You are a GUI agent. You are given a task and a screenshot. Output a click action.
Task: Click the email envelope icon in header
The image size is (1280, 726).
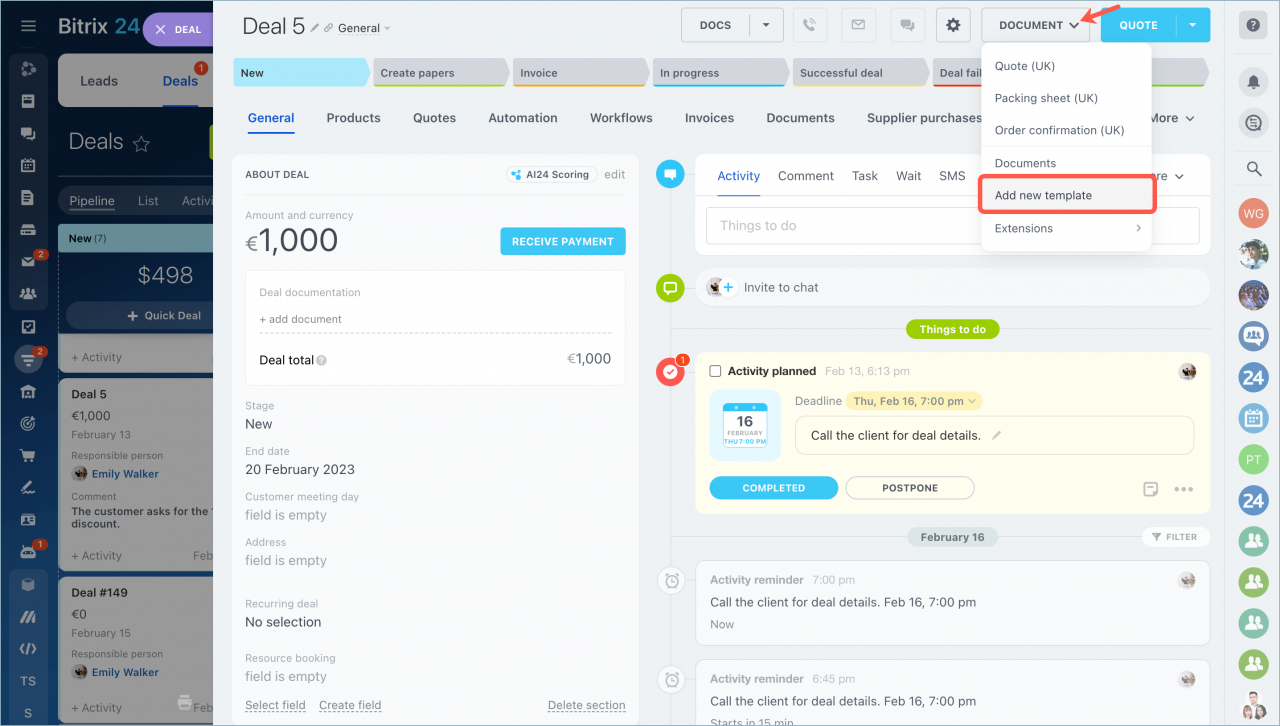(x=858, y=25)
